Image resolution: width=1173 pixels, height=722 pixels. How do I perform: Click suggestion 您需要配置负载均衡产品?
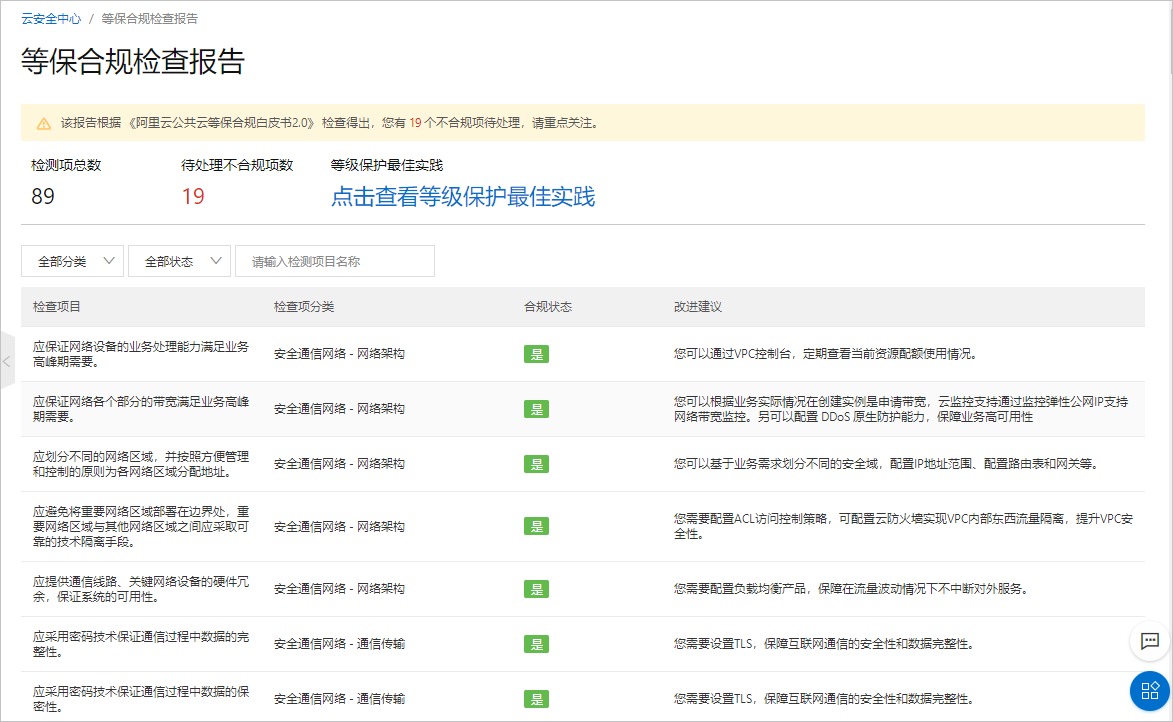[x=851, y=589]
